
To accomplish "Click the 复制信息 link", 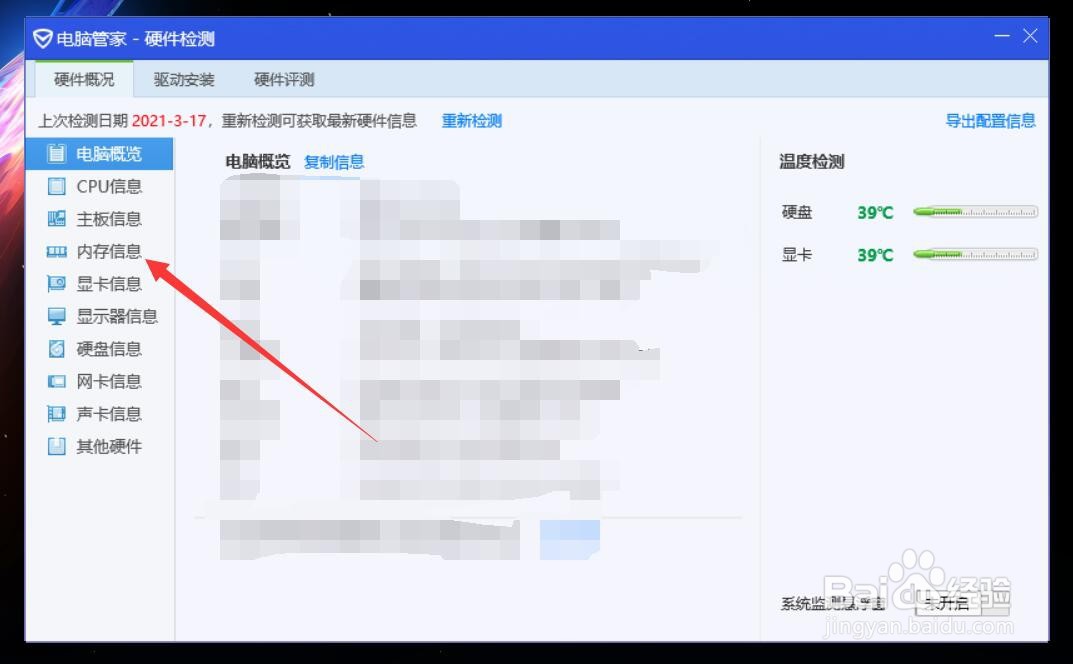I will (334, 162).
